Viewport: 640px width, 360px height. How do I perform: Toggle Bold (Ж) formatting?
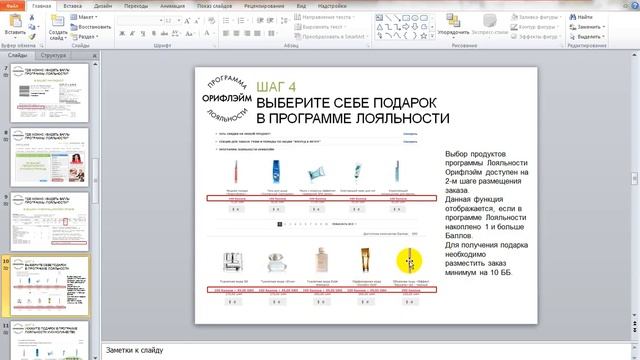coord(122,33)
